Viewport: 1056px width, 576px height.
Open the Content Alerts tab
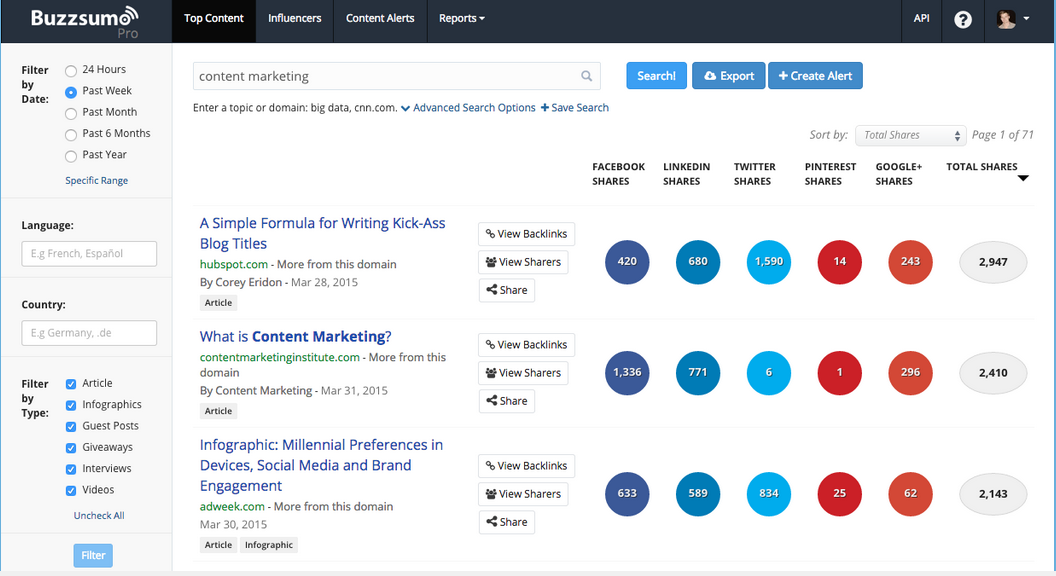pos(380,19)
